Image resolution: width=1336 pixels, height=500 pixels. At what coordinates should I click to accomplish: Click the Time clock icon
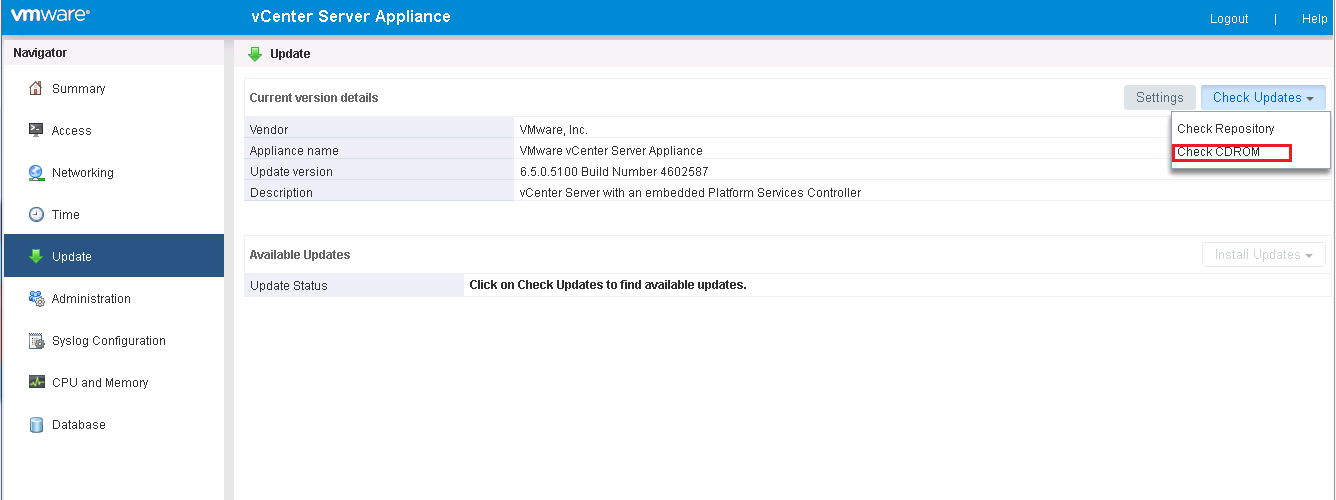click(x=36, y=215)
